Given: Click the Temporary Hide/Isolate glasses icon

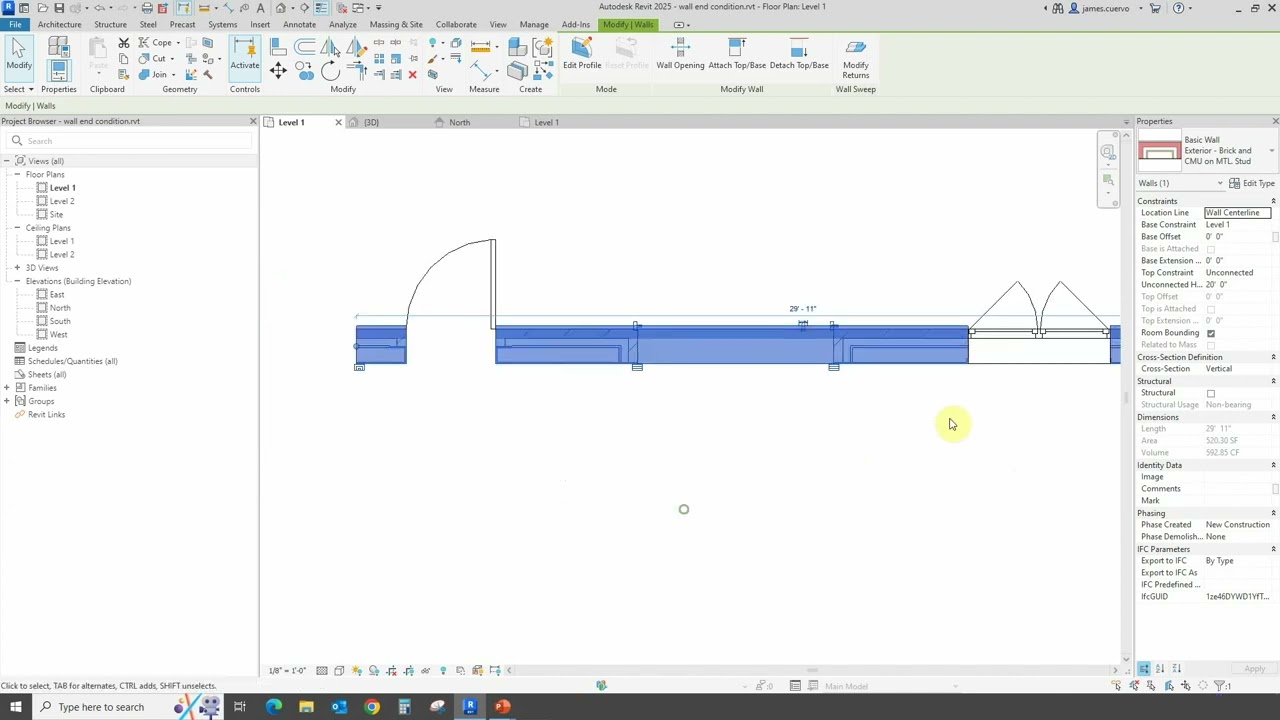Looking at the screenshot, I should click(425, 671).
